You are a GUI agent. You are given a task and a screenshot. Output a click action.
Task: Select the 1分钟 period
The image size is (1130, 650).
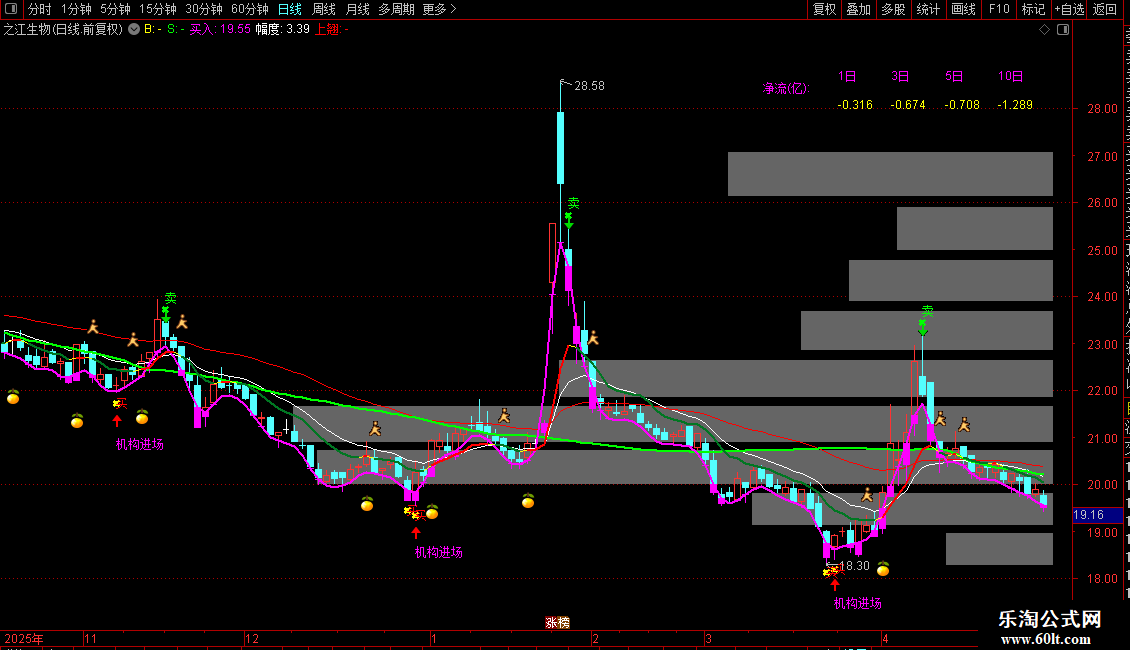click(x=76, y=9)
